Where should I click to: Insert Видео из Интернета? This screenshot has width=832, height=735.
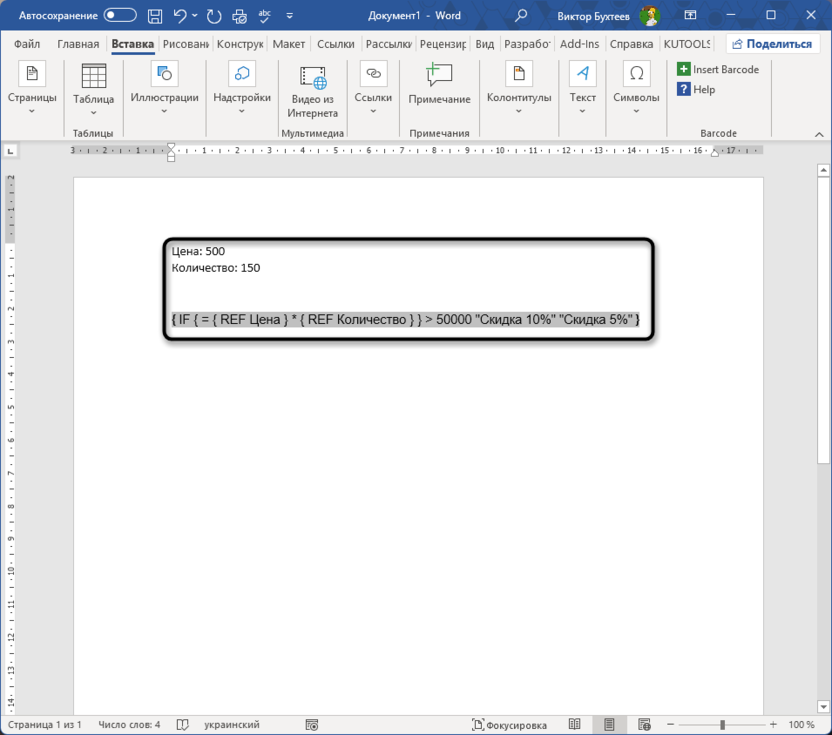(x=313, y=90)
